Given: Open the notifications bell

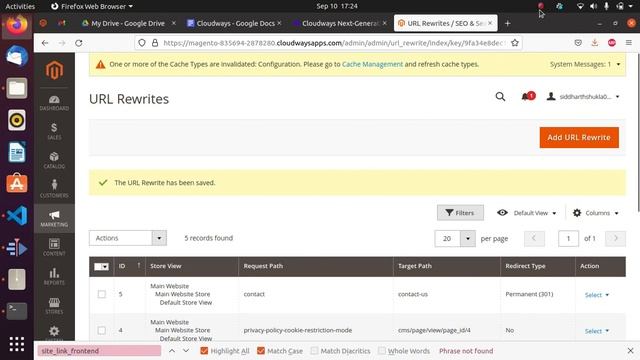Looking at the screenshot, I should 527,97.
